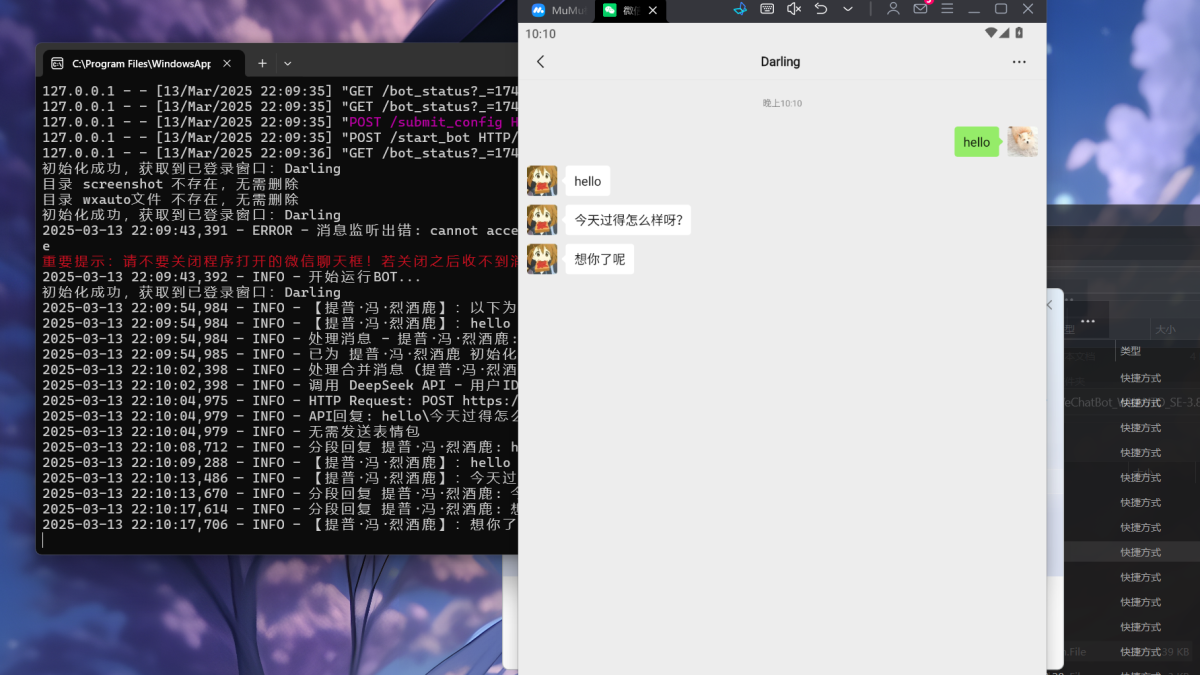Go back using the chat back arrow
Screen dimensions: 1200x675
(x=541, y=62)
